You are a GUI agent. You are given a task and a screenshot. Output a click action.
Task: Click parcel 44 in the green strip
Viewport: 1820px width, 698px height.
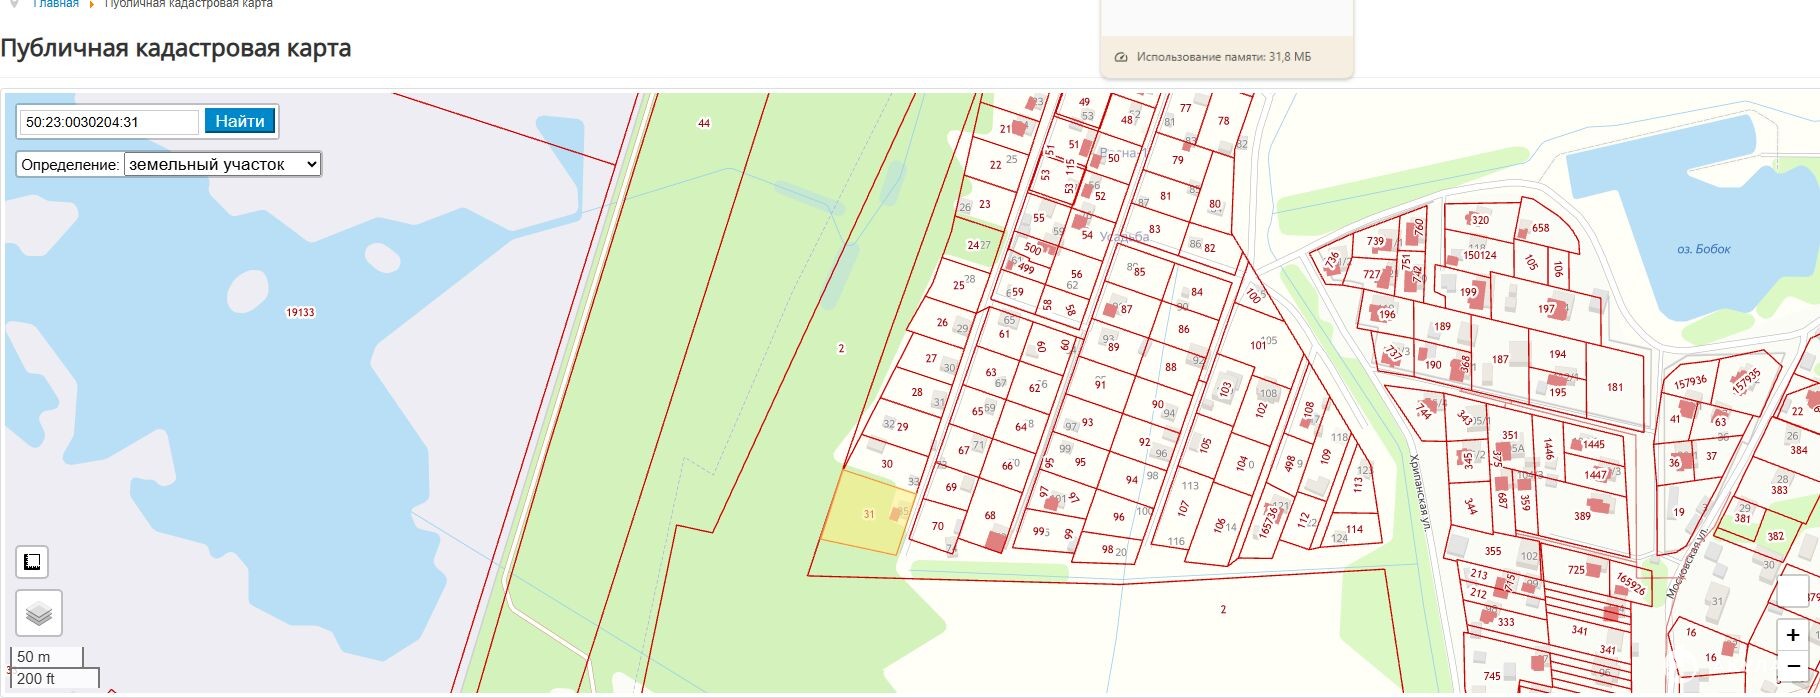pyautogui.click(x=704, y=123)
